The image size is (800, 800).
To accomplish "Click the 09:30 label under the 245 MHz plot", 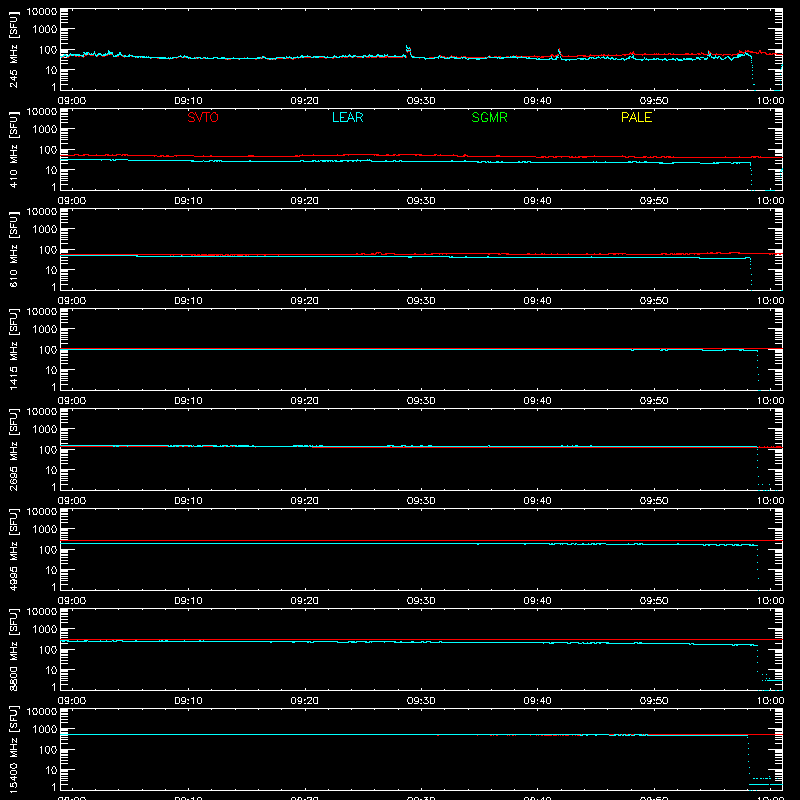I will click(421, 101).
